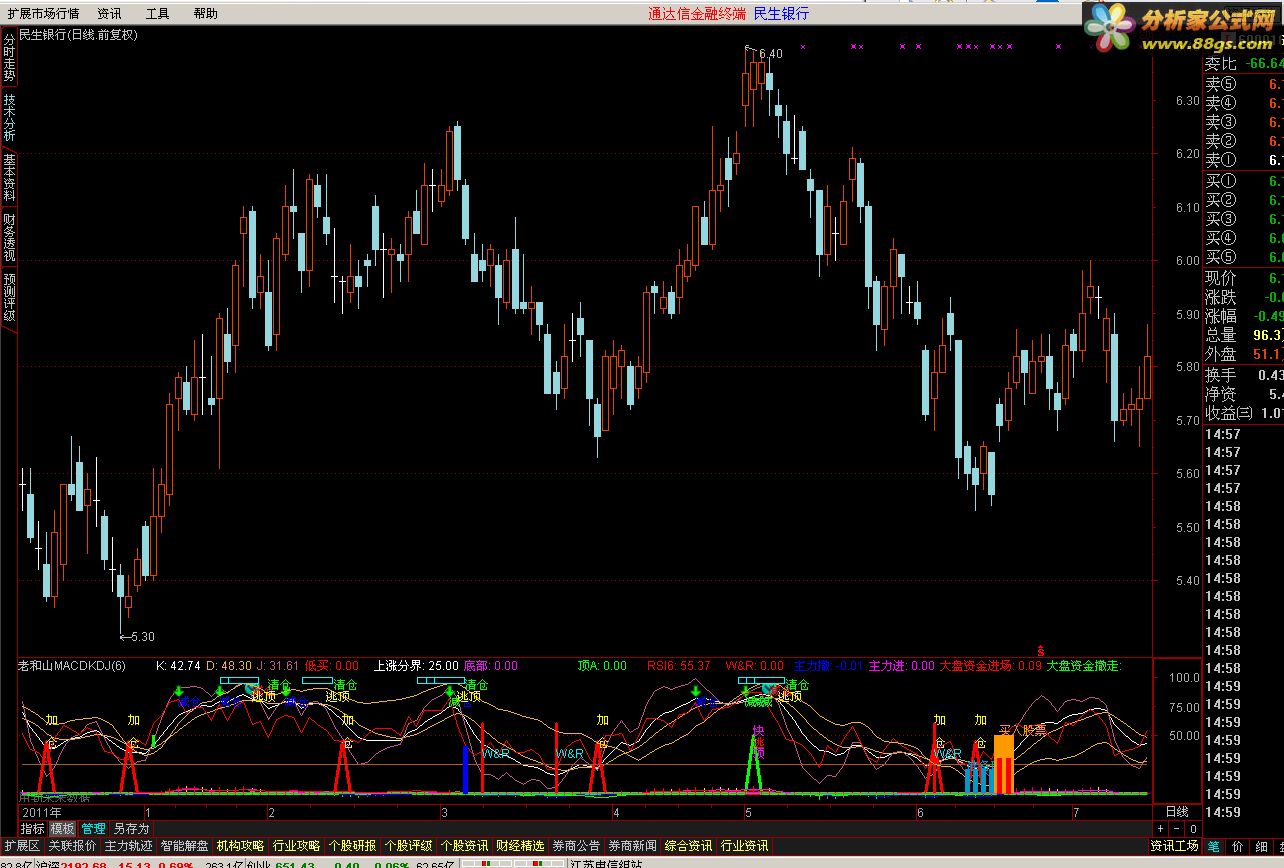
Task: Open the 财务透视 side tab
Action: [x=9, y=237]
